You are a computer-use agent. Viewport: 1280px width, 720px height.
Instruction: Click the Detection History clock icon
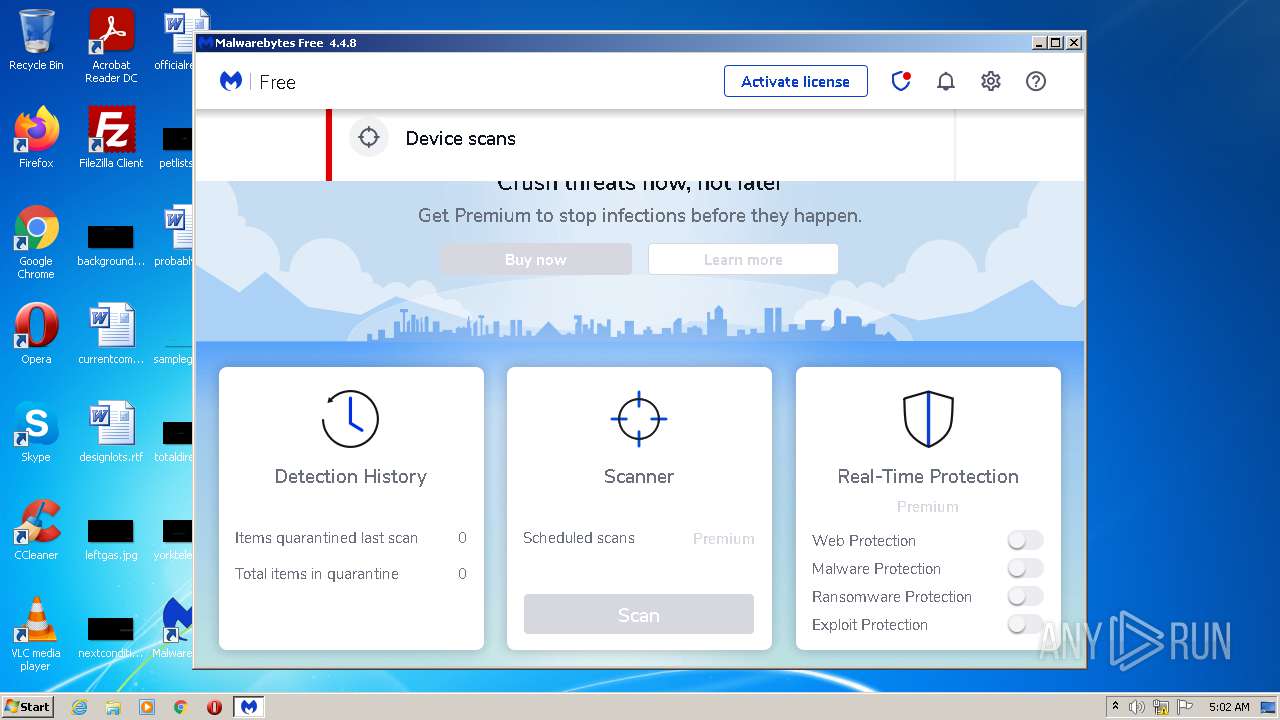[x=350, y=418]
